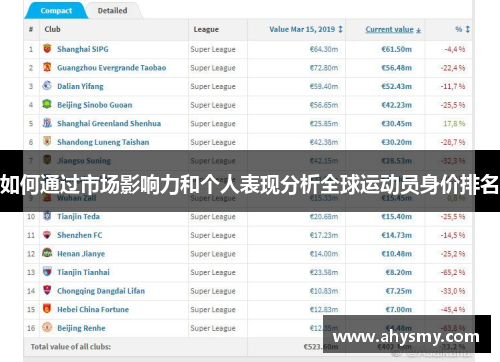Open Chongqing Dangdai Lifan club page

tap(101, 291)
